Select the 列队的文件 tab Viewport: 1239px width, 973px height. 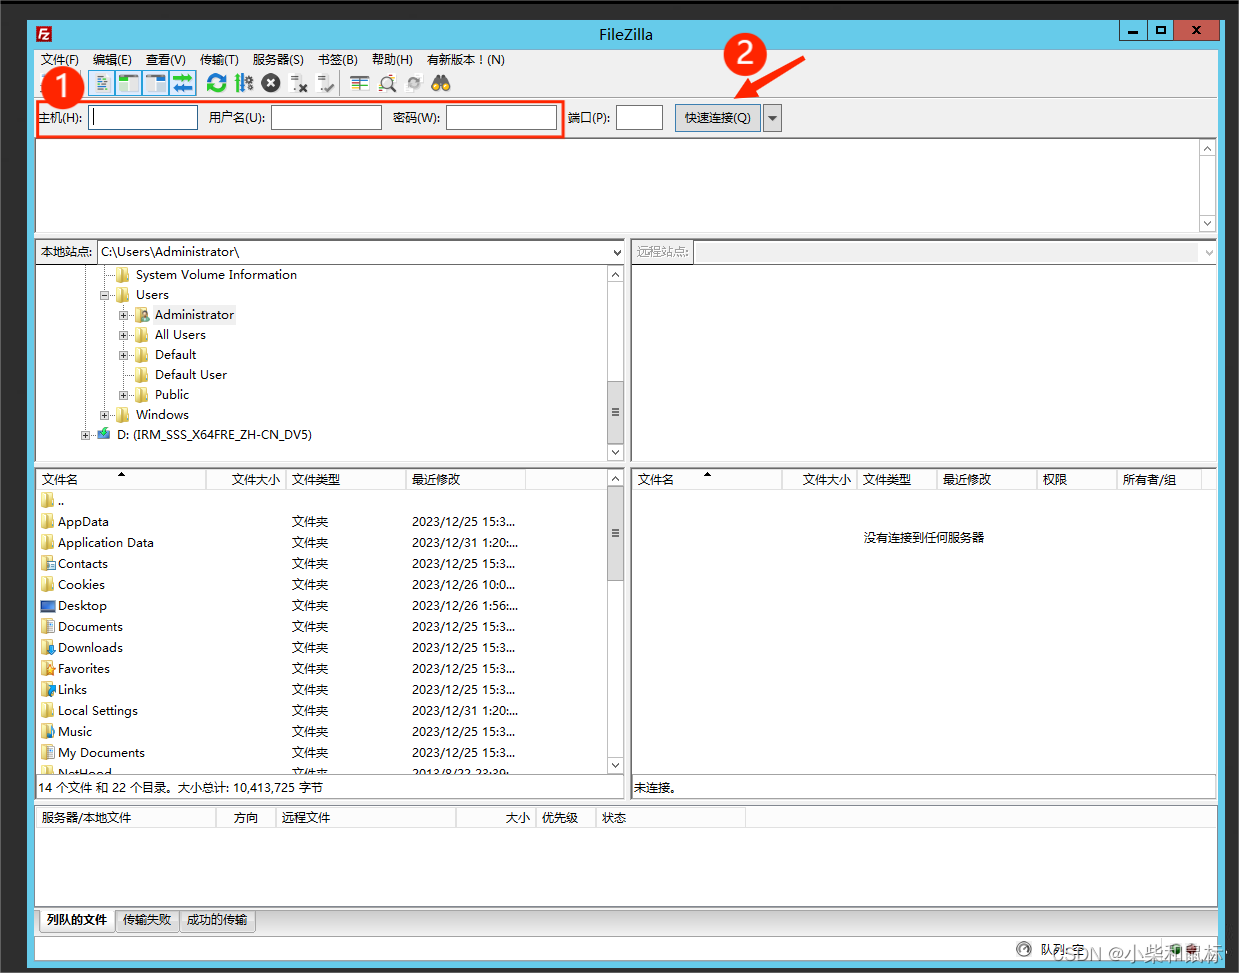(x=77, y=920)
